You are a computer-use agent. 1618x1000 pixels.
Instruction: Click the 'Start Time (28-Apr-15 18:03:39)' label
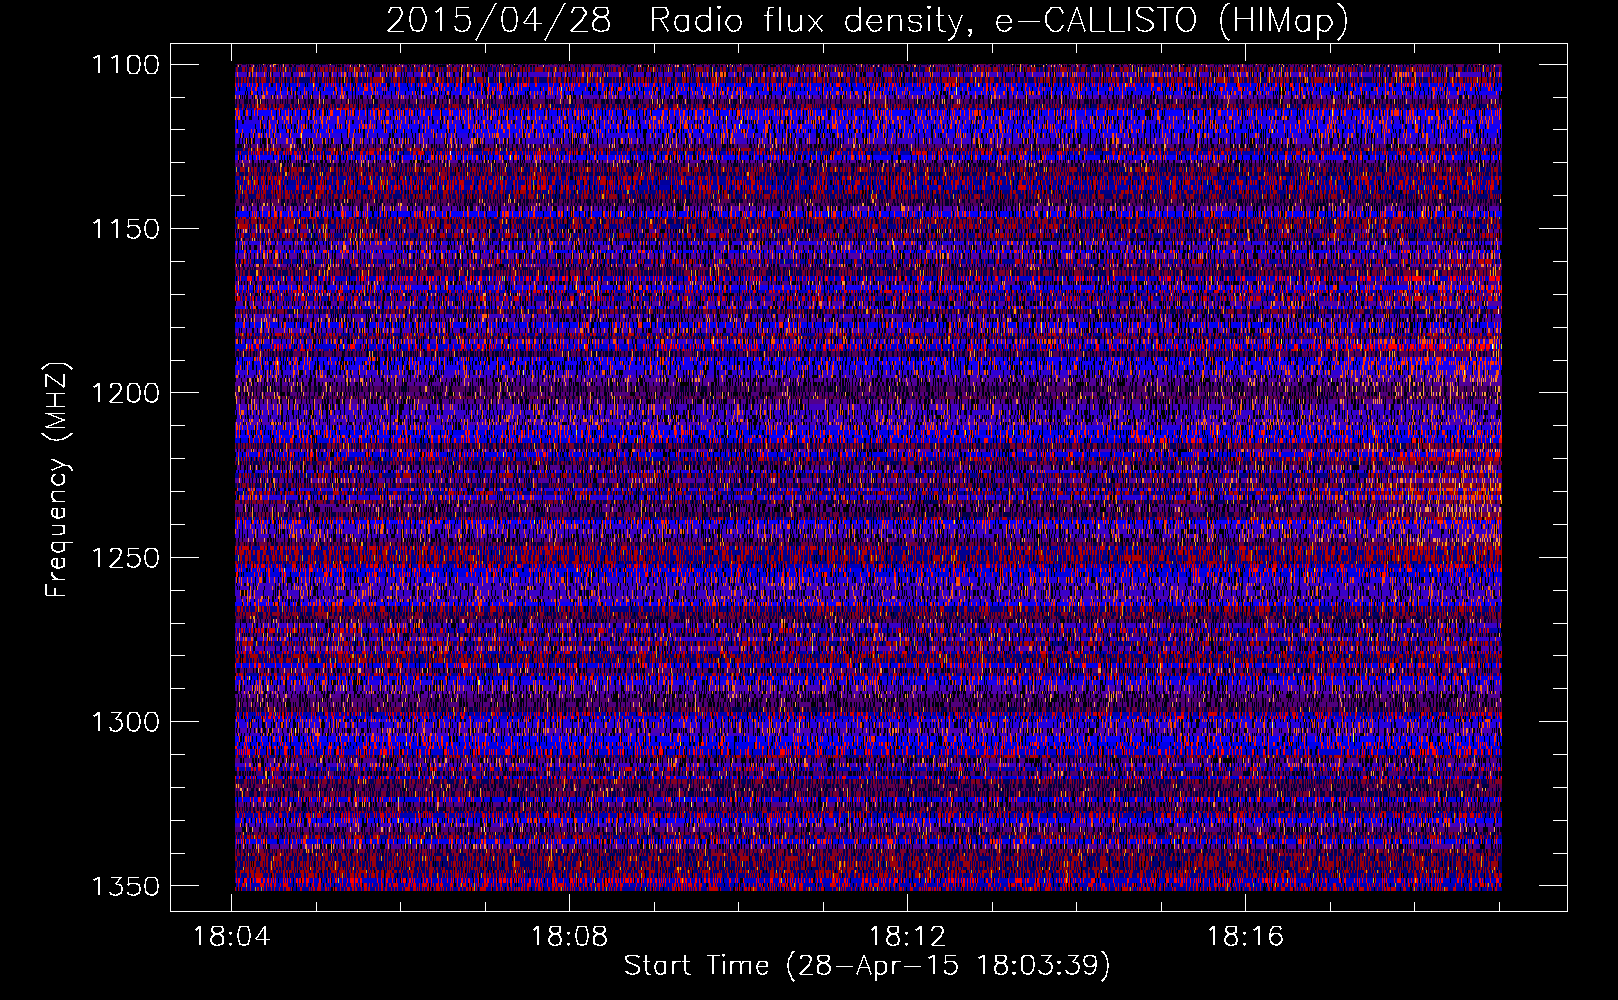click(868, 966)
